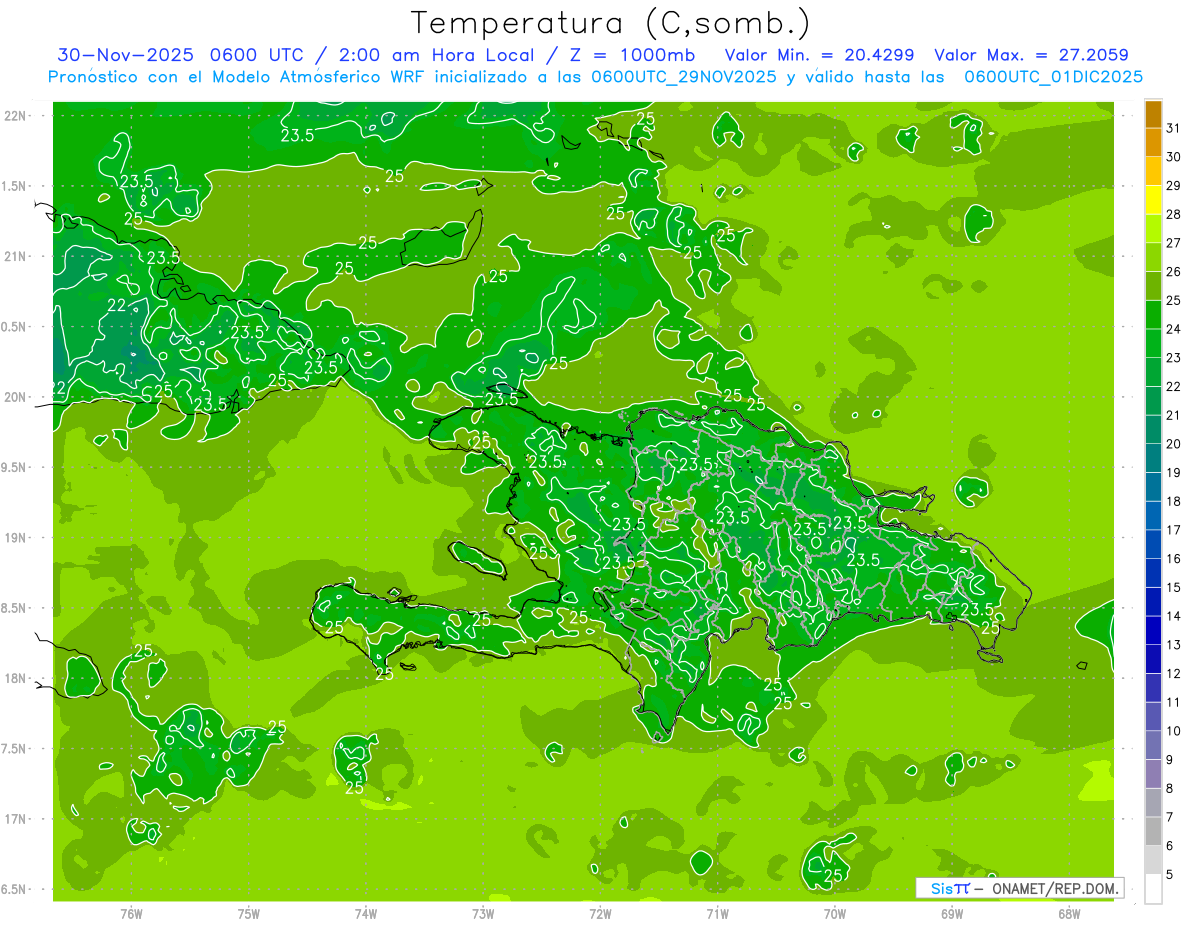This screenshot has width=1200, height=927.
Task: Click the yellow color bar segment between 28 and 29
Action: (1153, 200)
